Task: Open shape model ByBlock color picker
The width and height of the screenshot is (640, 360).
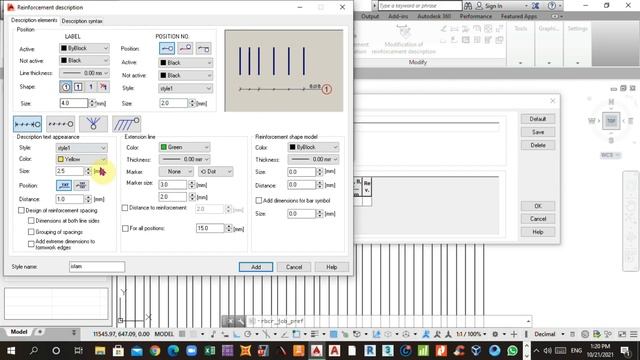Action: point(313,147)
